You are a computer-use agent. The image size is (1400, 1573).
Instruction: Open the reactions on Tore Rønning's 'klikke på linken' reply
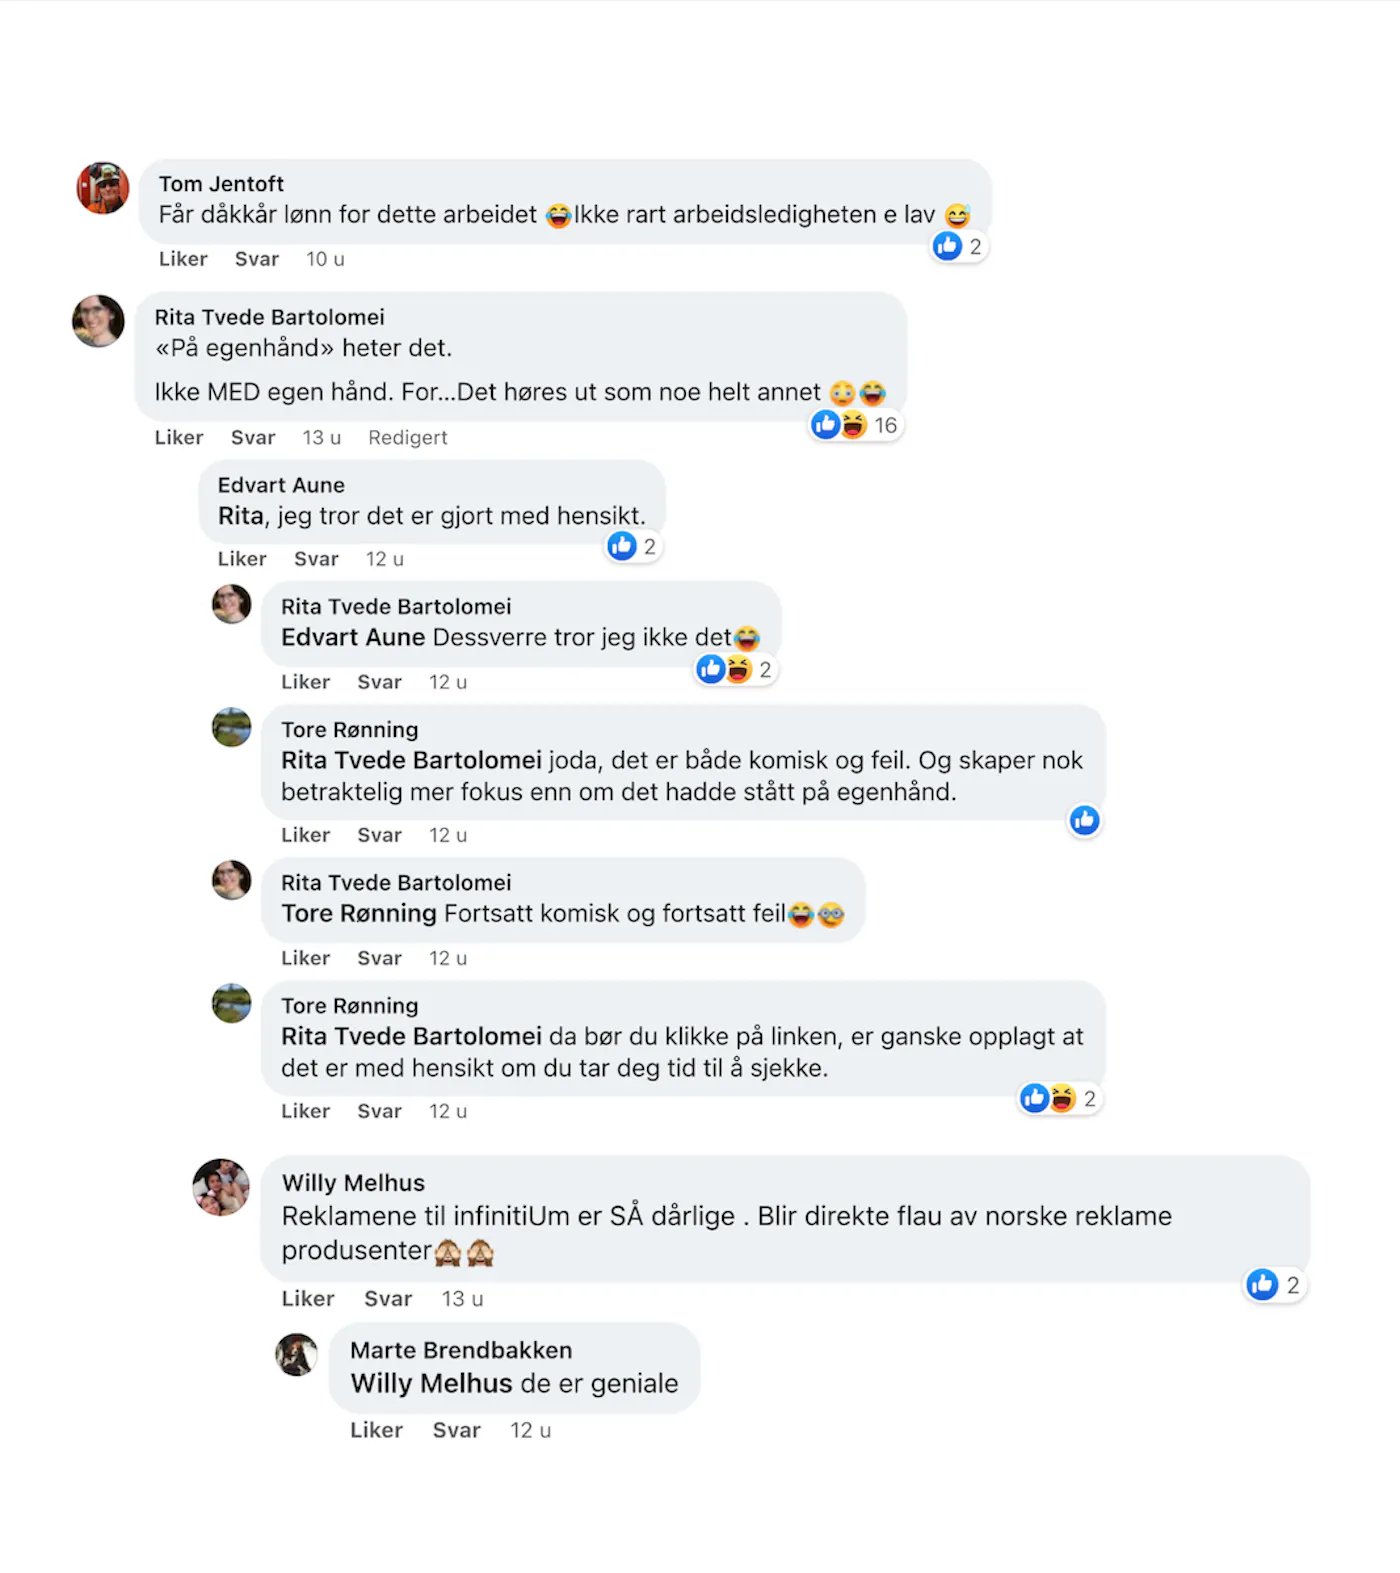tap(1059, 1099)
